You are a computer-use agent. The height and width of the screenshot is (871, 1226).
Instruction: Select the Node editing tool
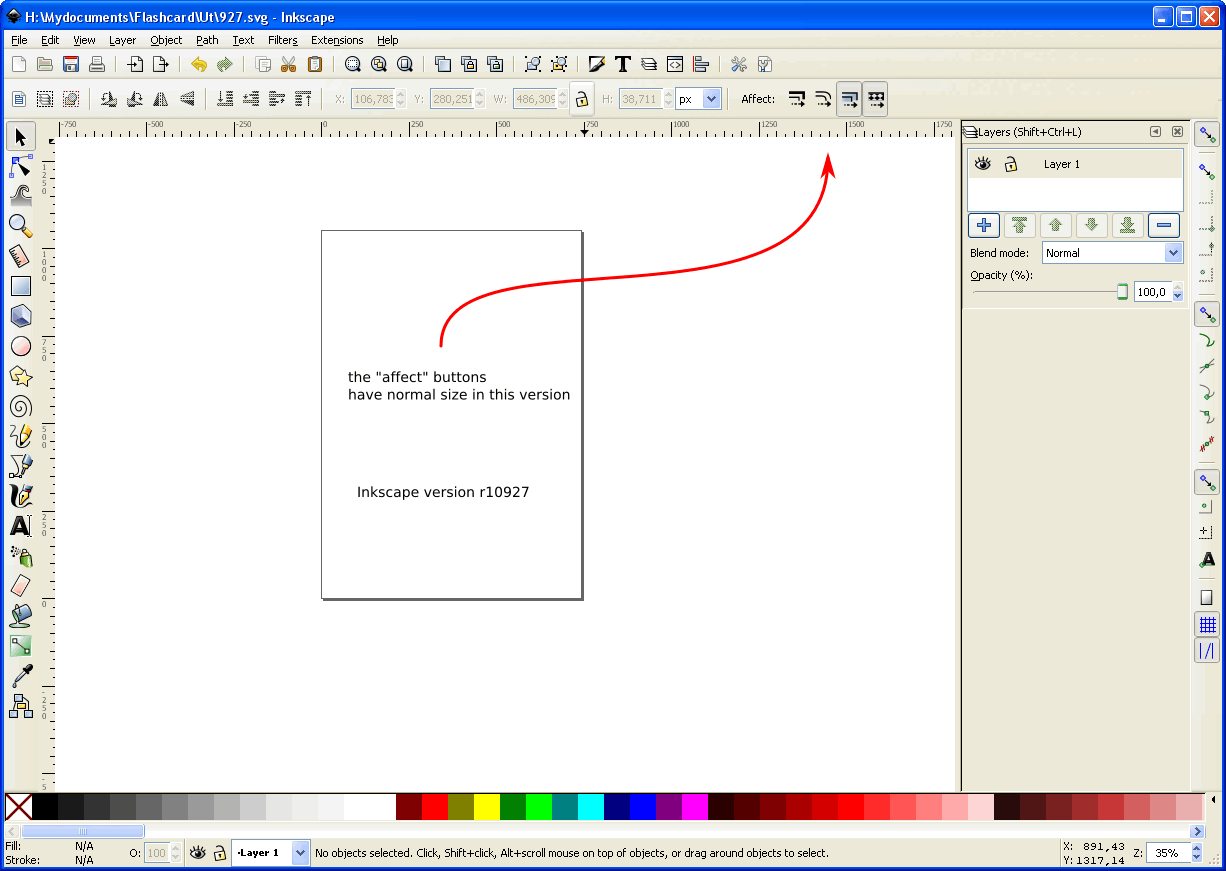pos(20,166)
